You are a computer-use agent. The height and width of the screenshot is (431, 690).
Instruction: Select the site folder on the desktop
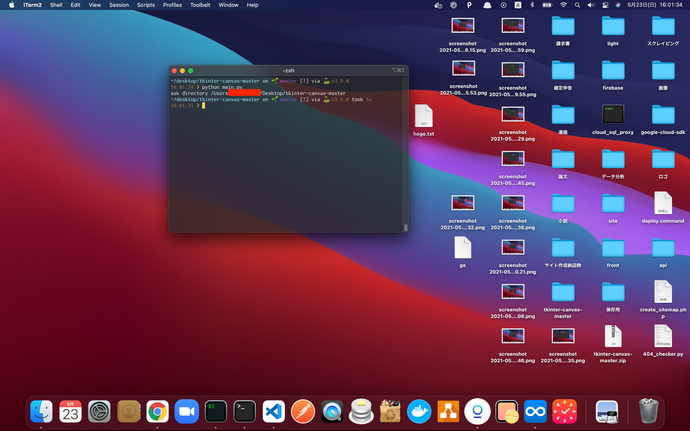coord(613,208)
